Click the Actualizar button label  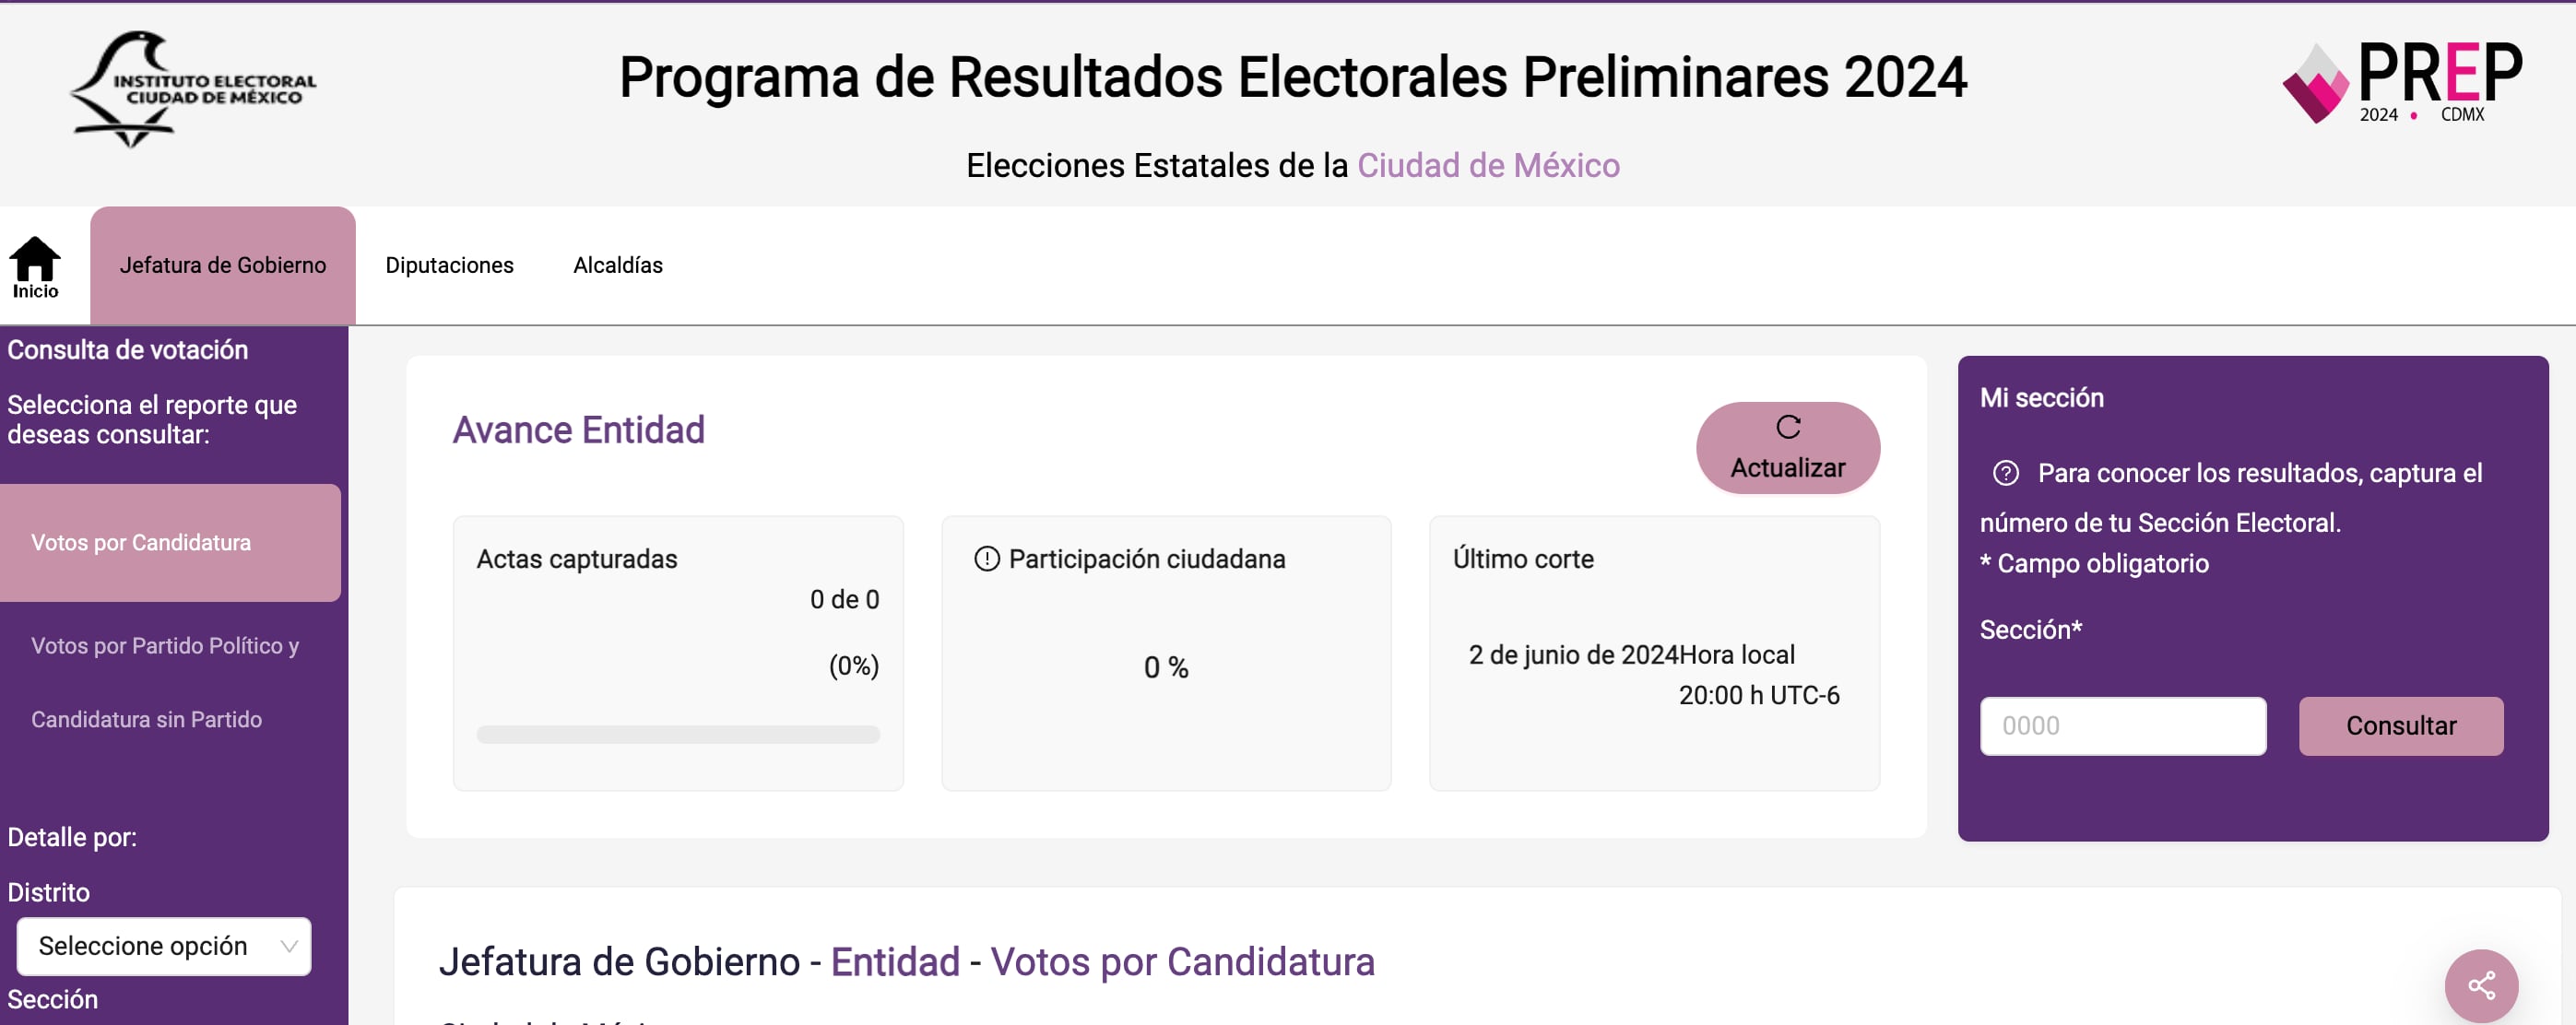pyautogui.click(x=1788, y=468)
